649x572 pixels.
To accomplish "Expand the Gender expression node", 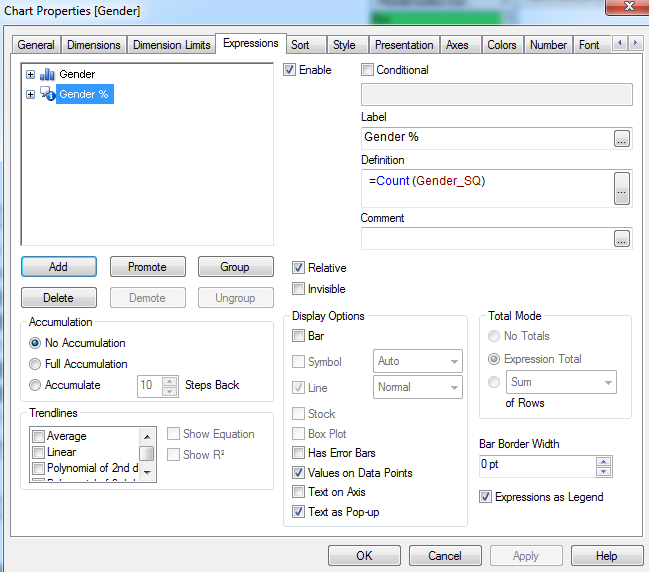I will [30, 75].
